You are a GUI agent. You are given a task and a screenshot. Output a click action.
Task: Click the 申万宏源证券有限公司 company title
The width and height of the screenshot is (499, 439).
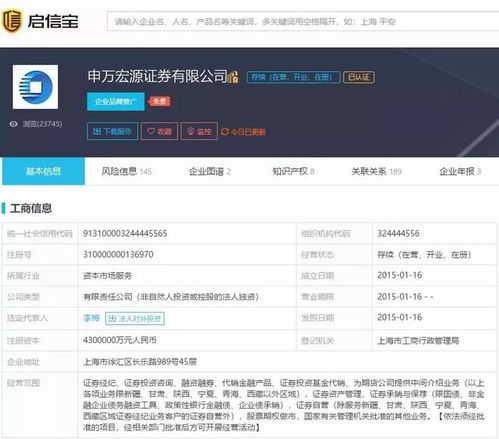(157, 76)
